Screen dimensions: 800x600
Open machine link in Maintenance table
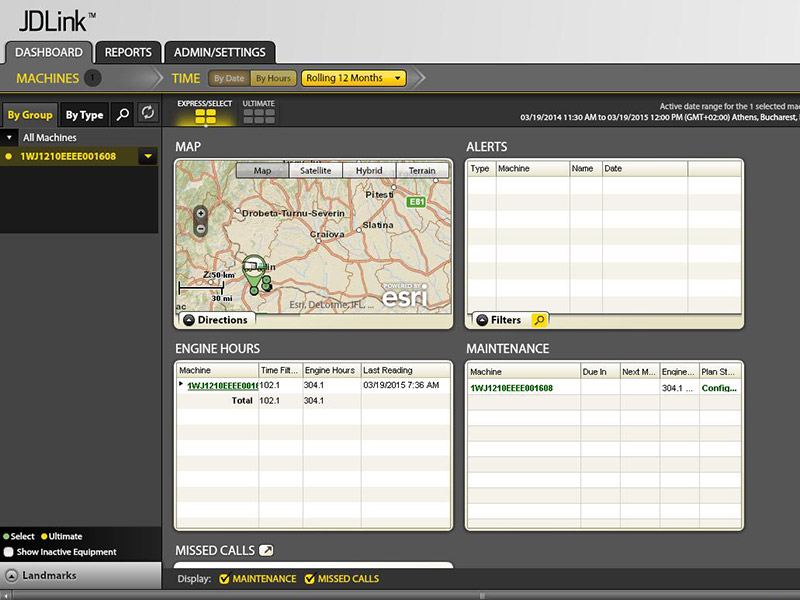pyautogui.click(x=511, y=388)
